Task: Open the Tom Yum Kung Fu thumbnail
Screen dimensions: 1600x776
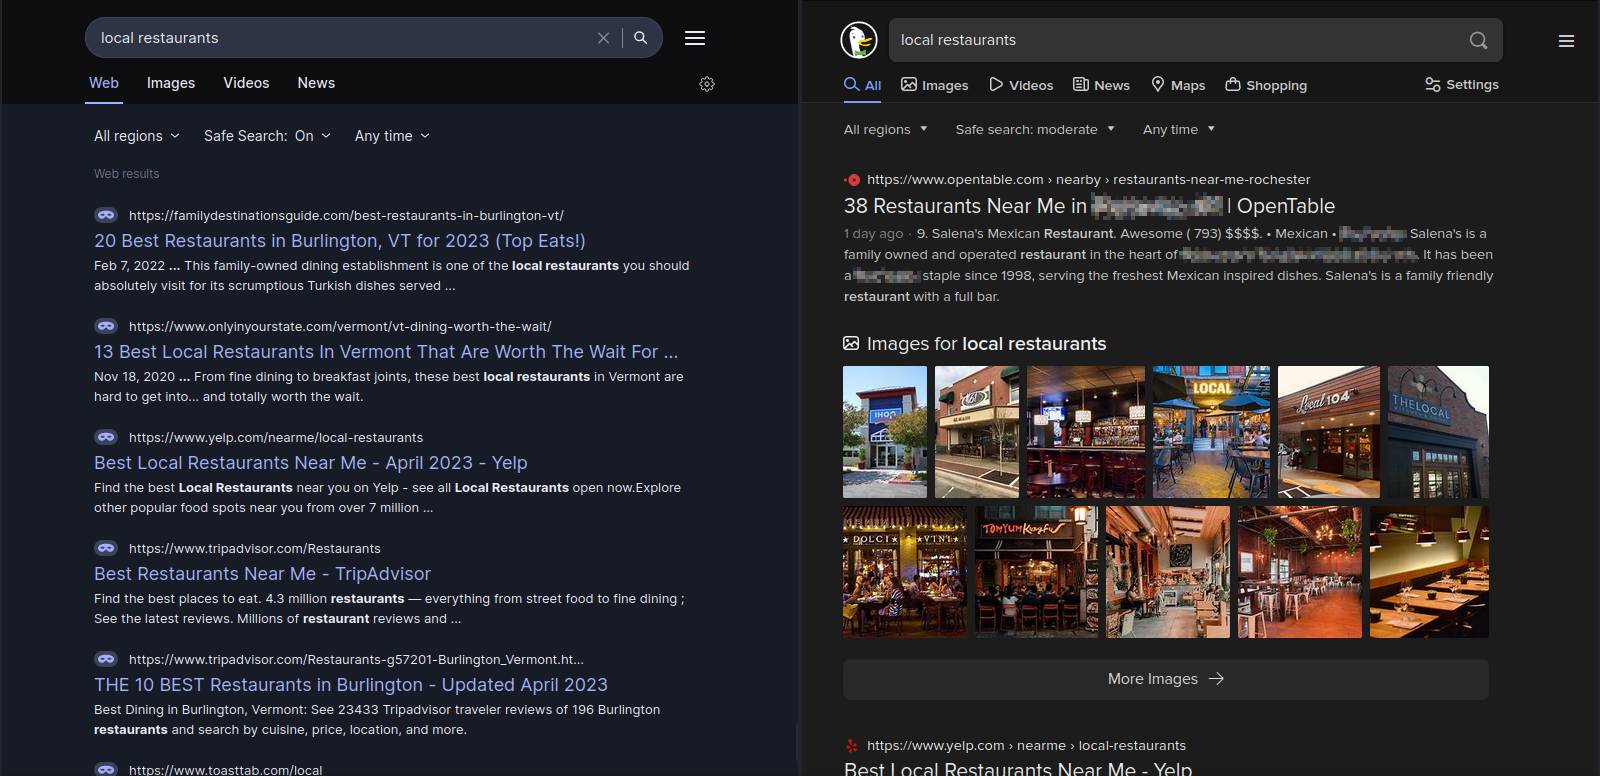Action: click(1036, 572)
